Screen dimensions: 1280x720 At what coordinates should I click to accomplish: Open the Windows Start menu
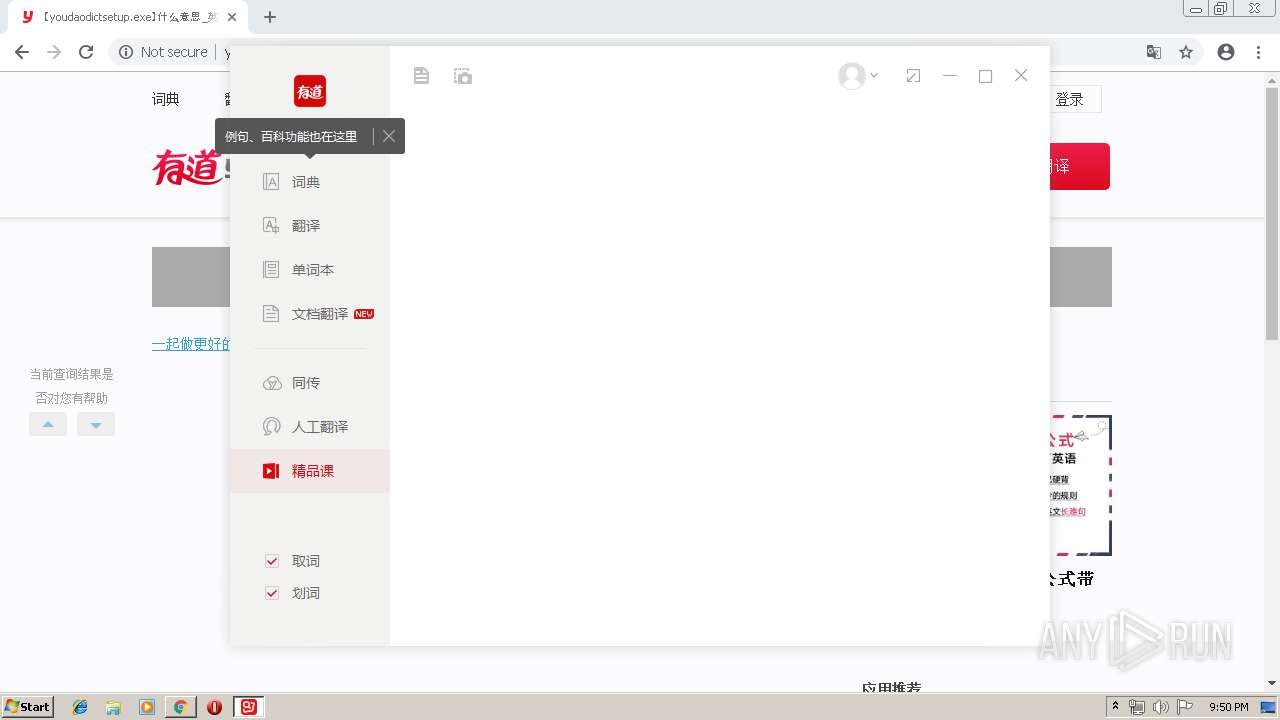[x=27, y=707]
